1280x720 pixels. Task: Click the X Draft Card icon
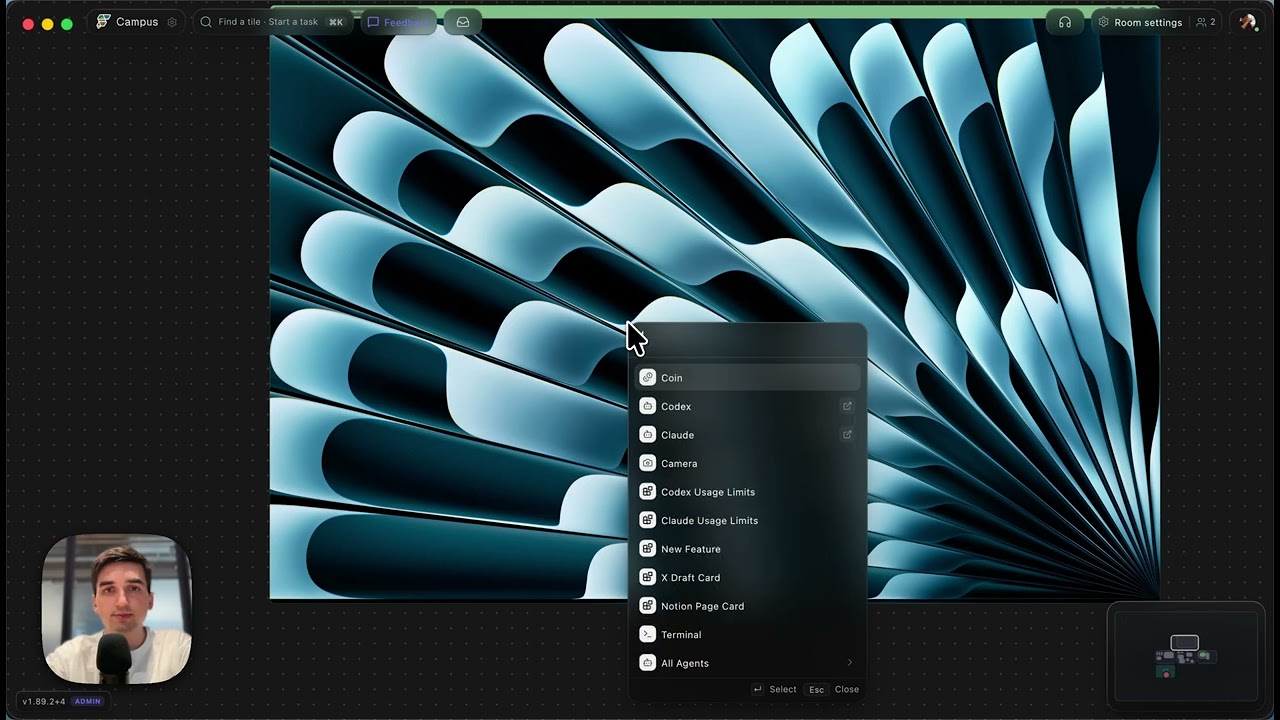(647, 577)
